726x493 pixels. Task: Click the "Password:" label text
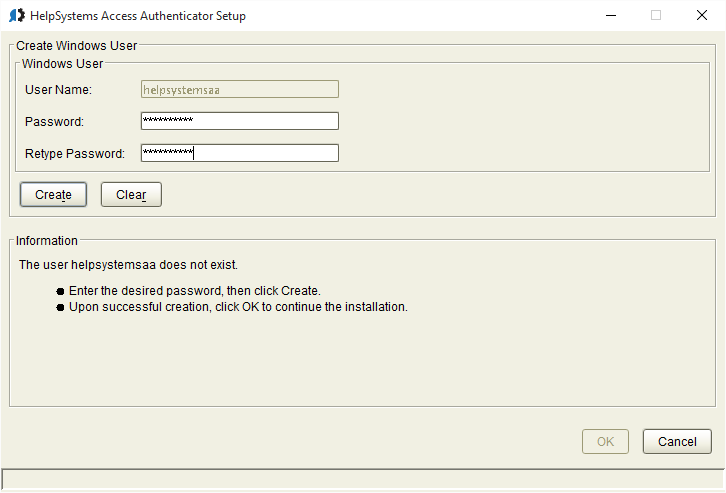[x=54, y=122]
